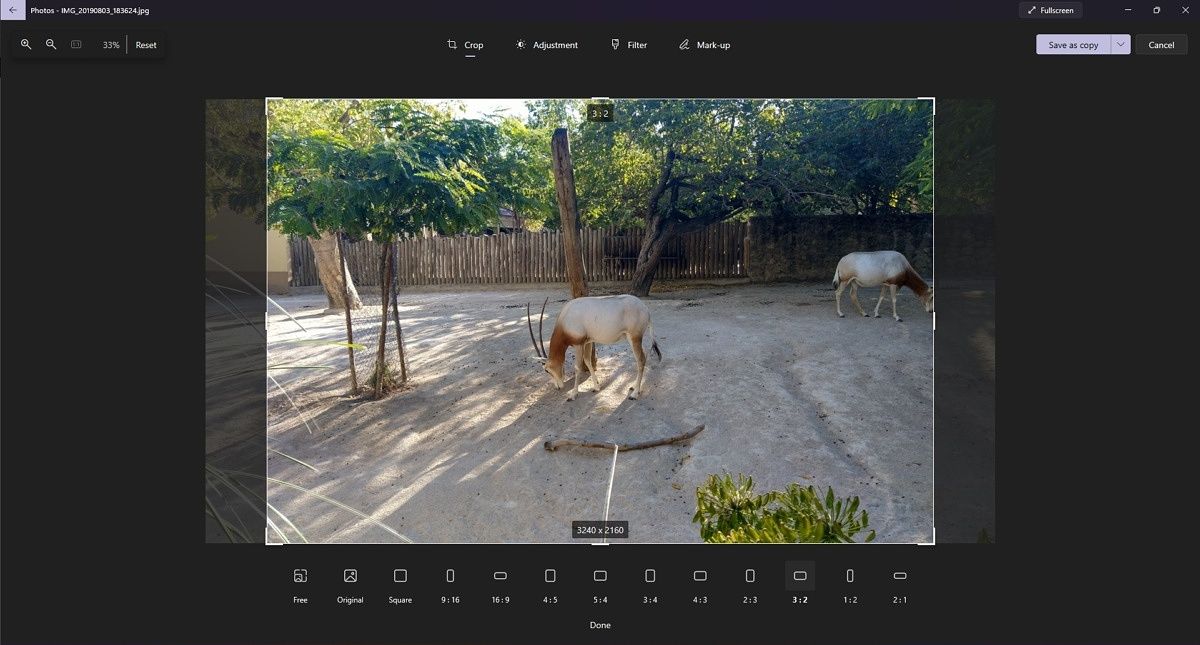Switch to the Filter tab

(x=629, y=44)
